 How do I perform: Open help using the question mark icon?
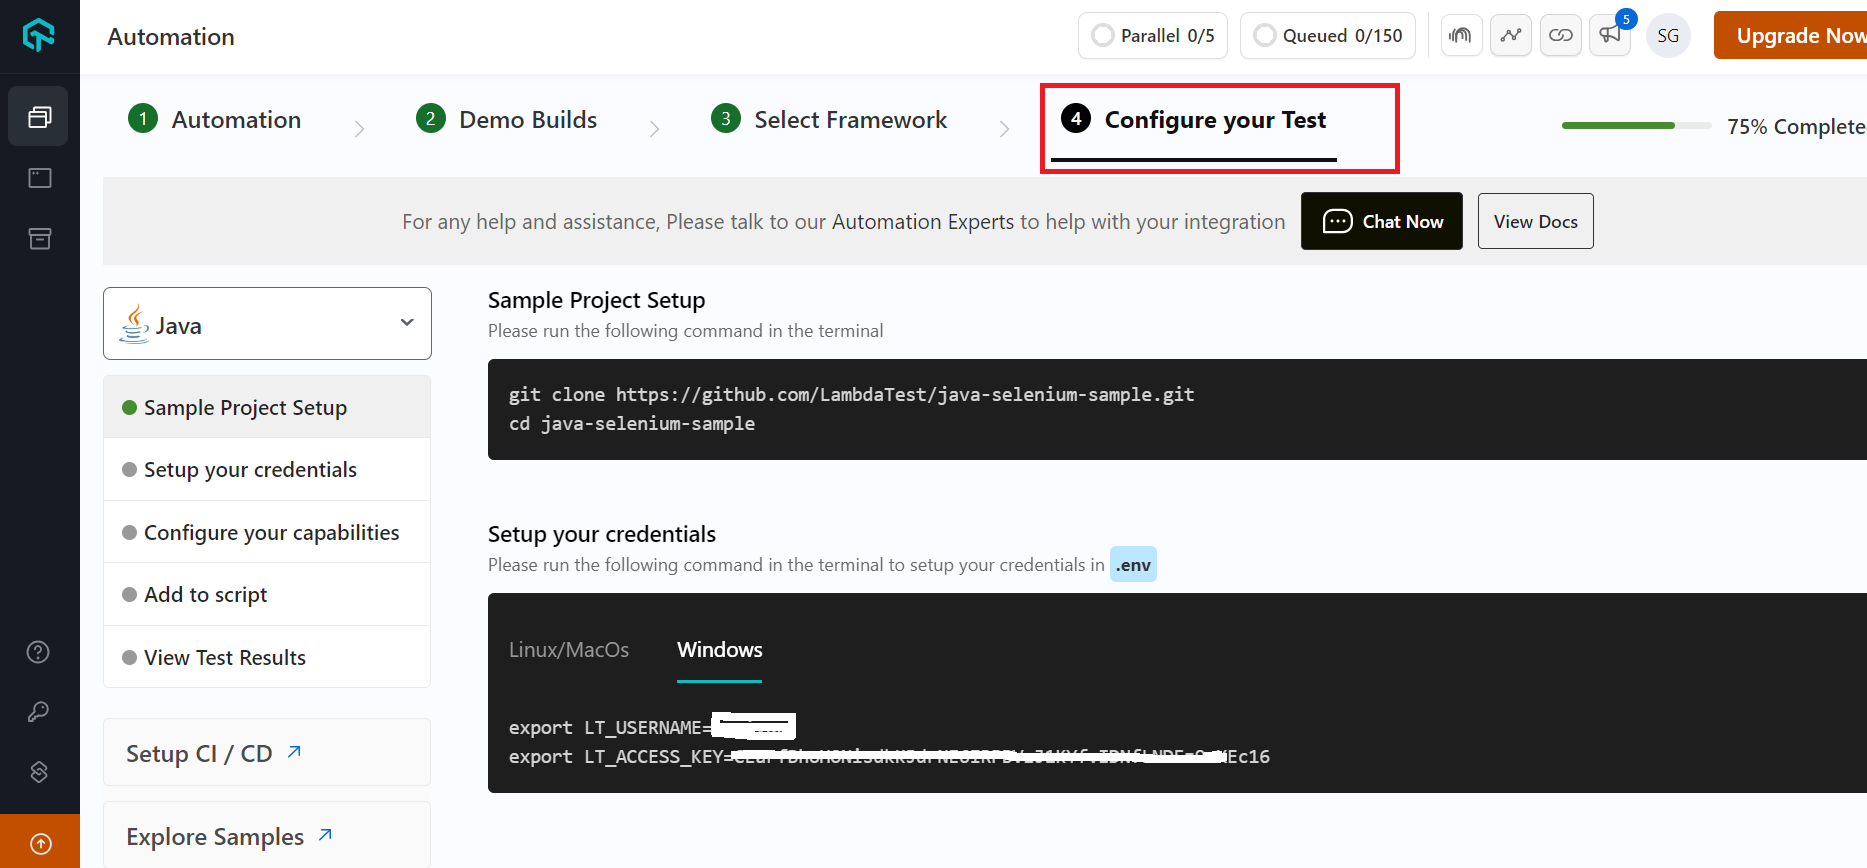tap(38, 651)
